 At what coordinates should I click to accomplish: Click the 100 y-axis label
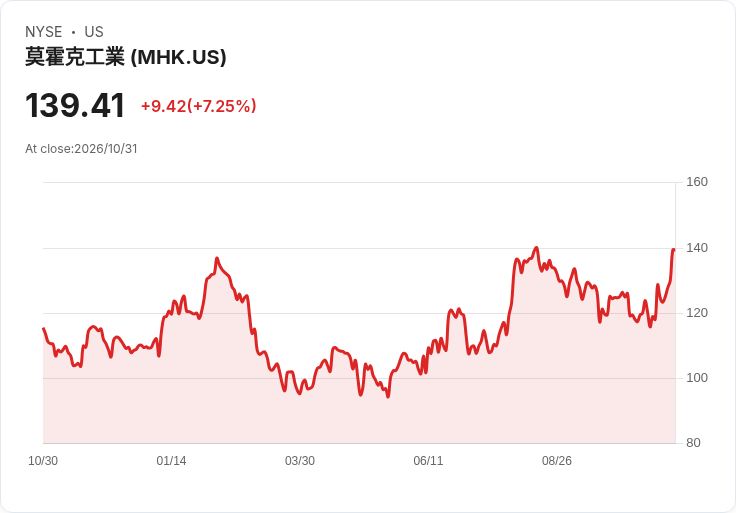(697, 378)
